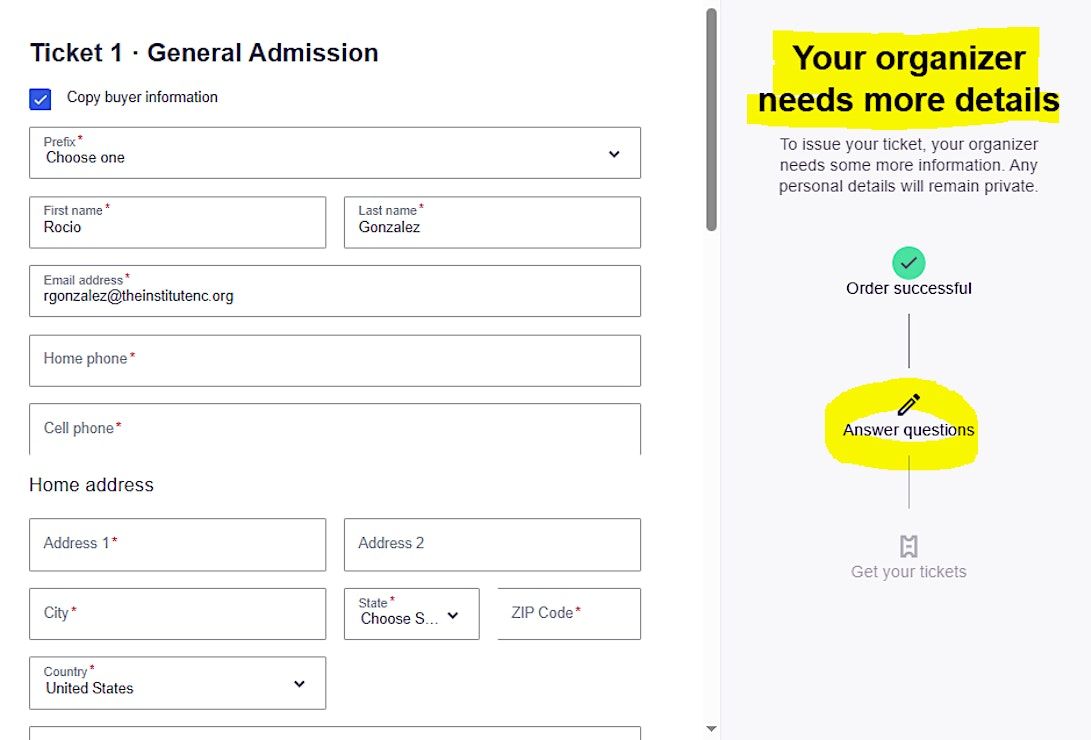Click the green Order successful checkmark icon

coord(908,263)
